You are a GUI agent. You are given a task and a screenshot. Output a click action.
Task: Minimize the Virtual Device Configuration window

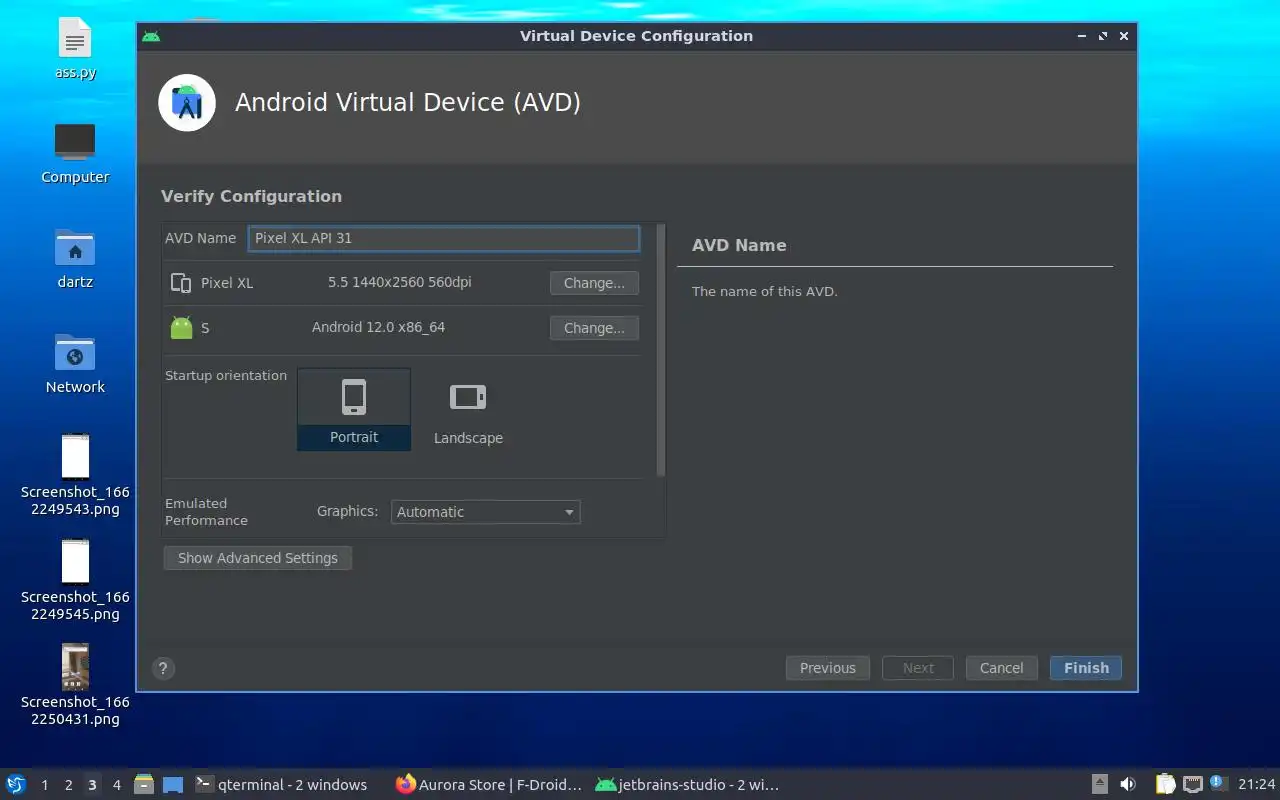(1082, 36)
